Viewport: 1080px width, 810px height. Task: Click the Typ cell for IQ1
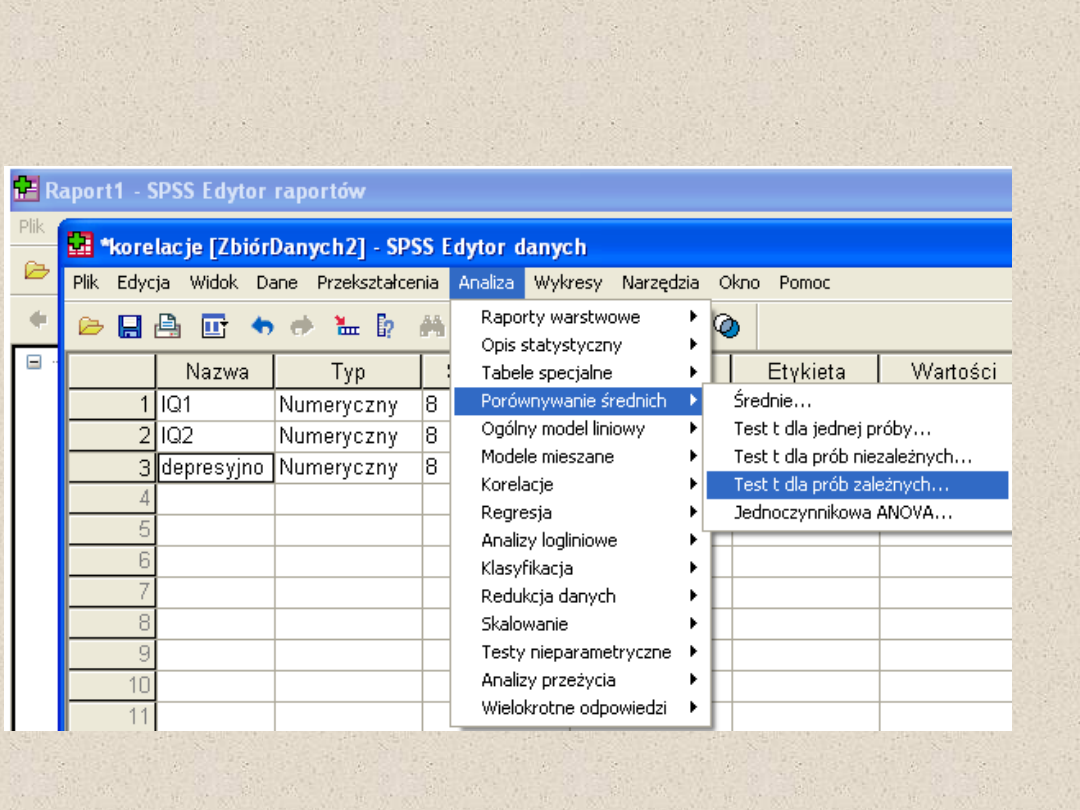pyautogui.click(x=347, y=405)
